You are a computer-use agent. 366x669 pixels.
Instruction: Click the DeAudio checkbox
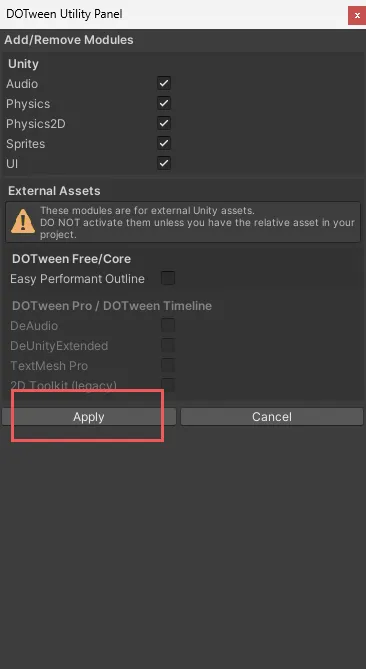coord(168,325)
